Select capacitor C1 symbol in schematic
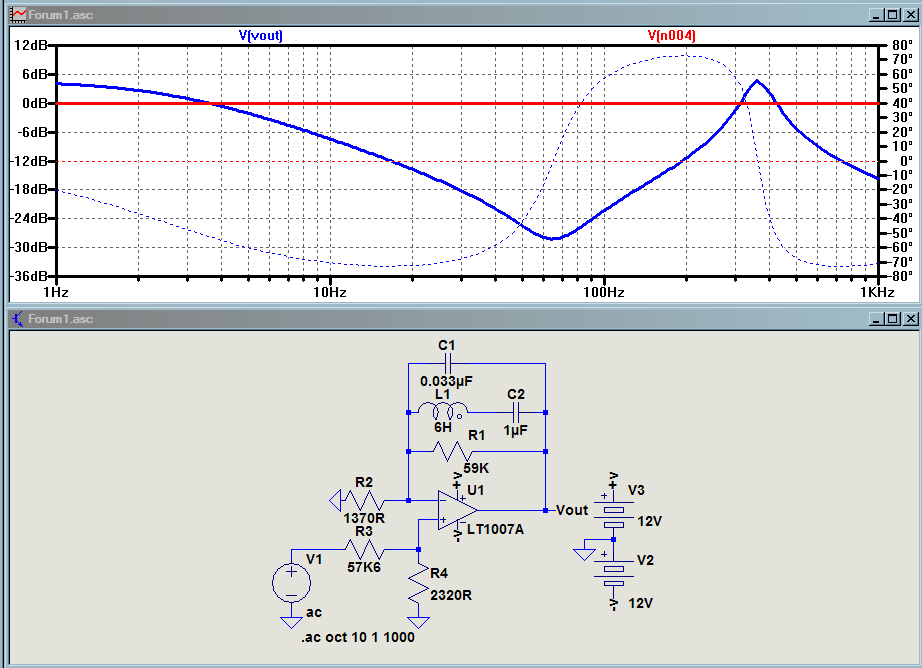 pos(447,363)
